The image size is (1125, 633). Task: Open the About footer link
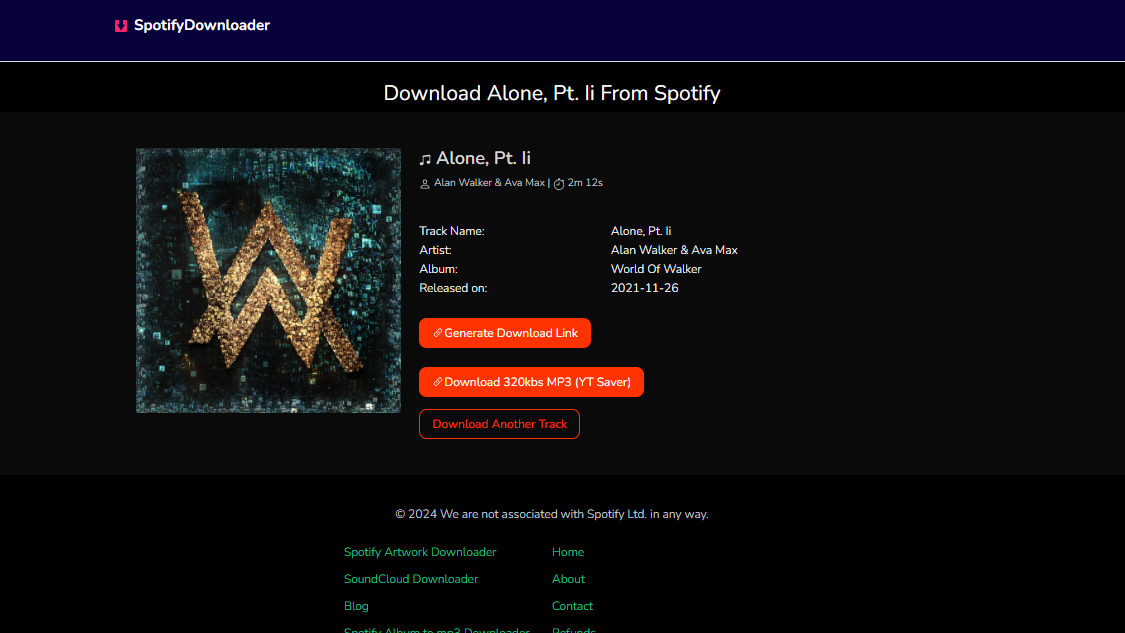tap(568, 579)
